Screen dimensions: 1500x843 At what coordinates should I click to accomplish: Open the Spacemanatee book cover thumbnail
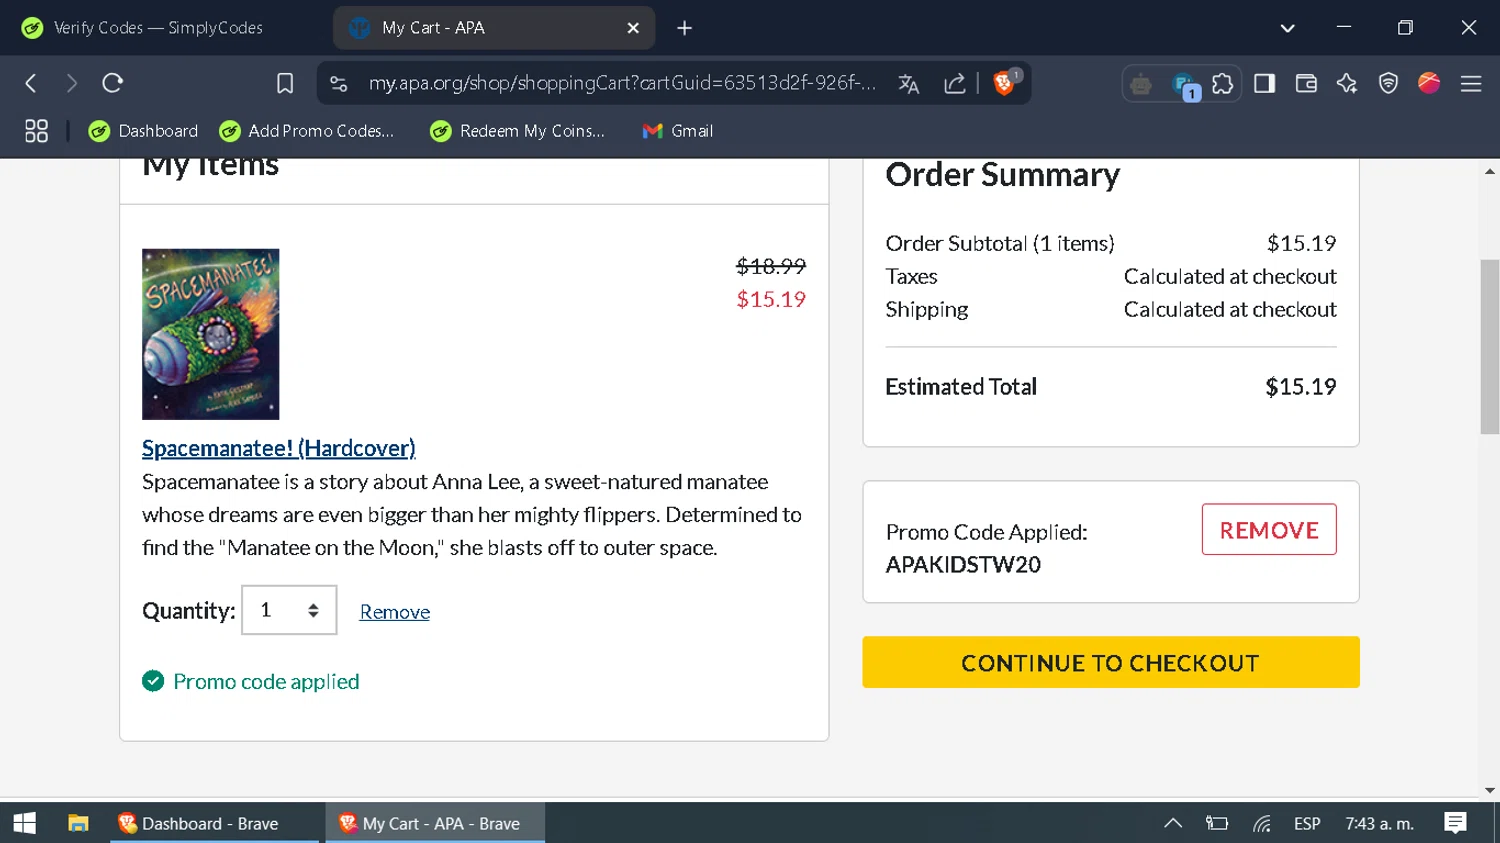211,334
